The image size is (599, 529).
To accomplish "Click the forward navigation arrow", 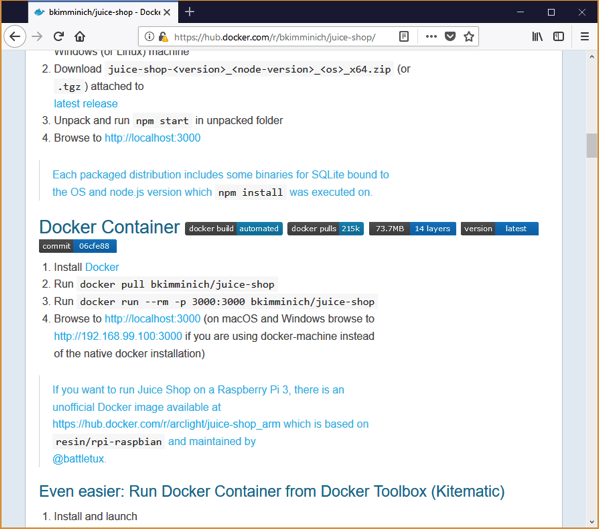I will pos(37,37).
